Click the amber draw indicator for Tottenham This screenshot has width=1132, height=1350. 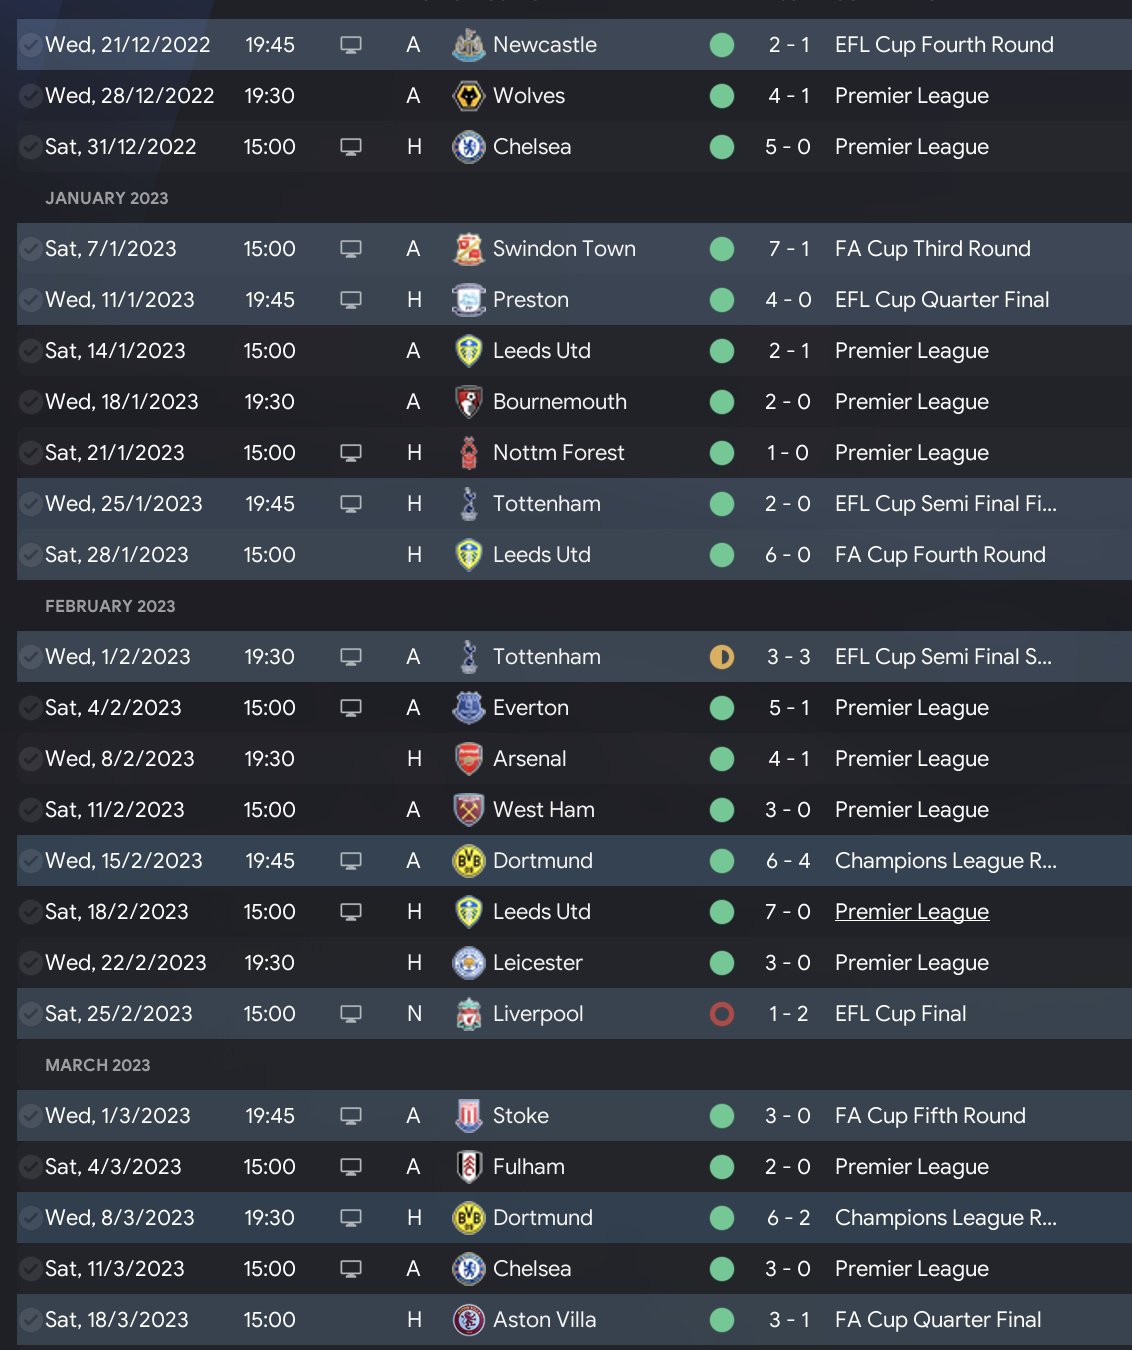tap(722, 657)
